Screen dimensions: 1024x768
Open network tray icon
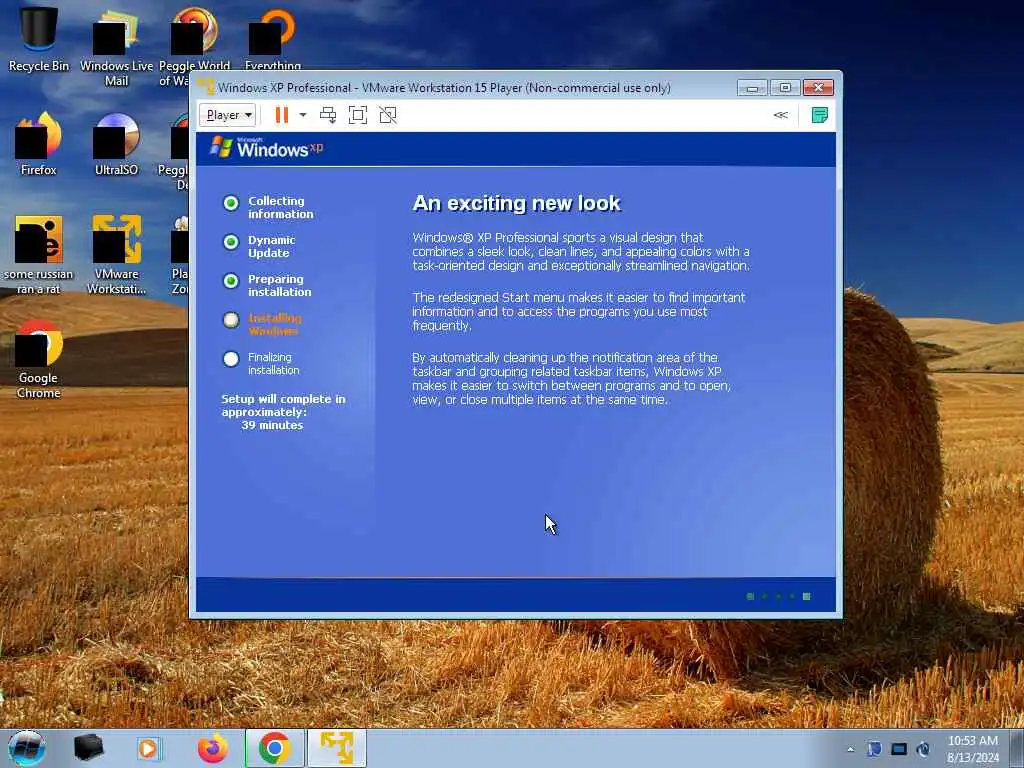899,749
